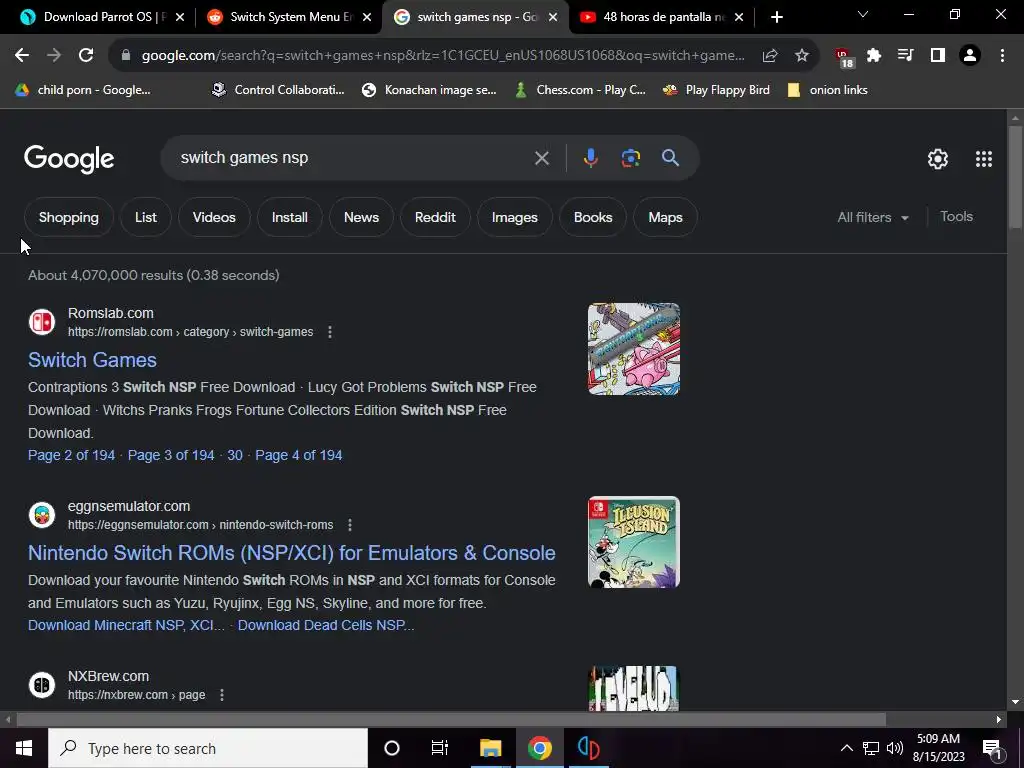
Task: Submit search with the magnifier icon
Action: point(670,157)
